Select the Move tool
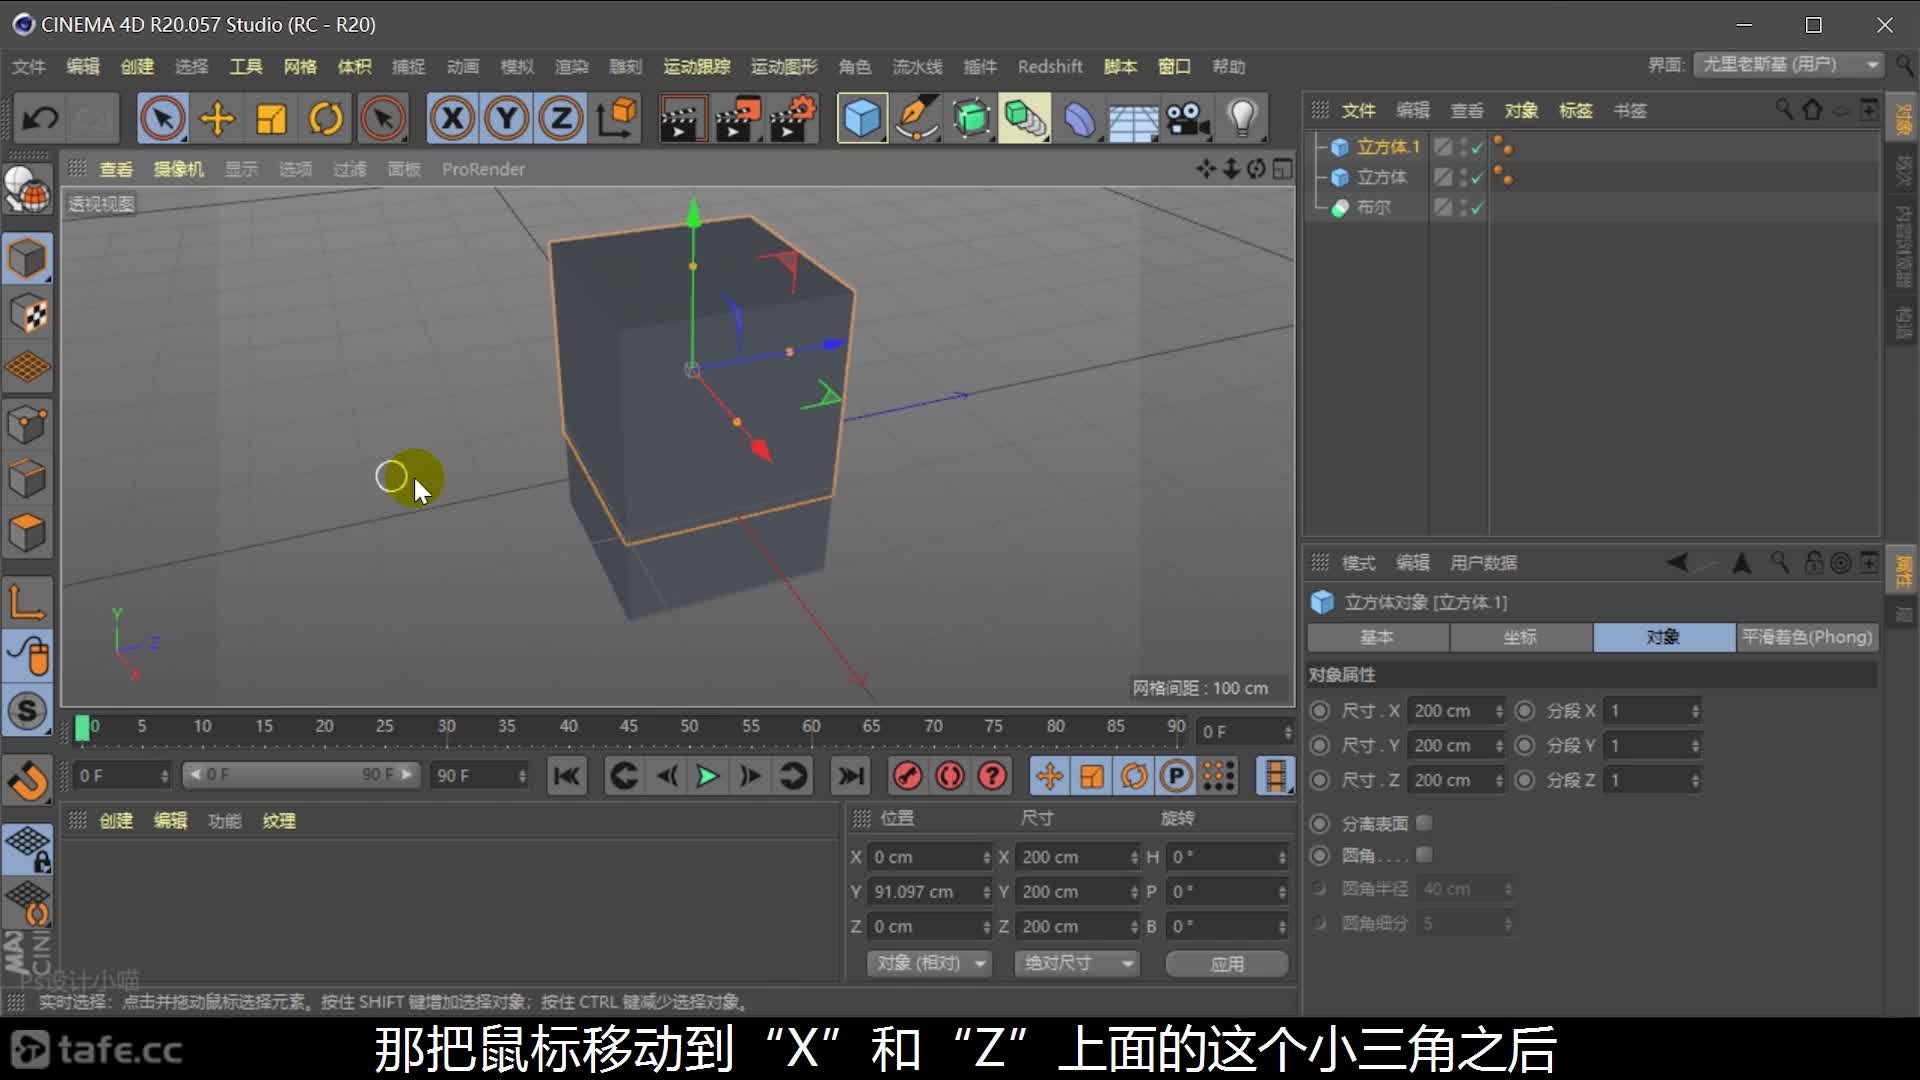1920x1080 pixels. 217,119
